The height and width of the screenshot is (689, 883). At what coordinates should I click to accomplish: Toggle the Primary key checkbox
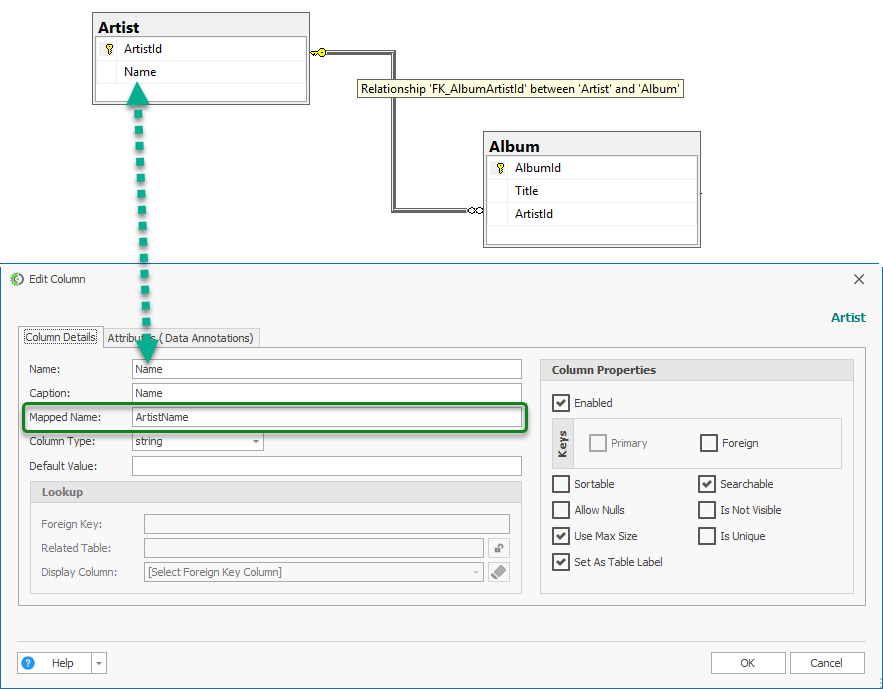[597, 443]
